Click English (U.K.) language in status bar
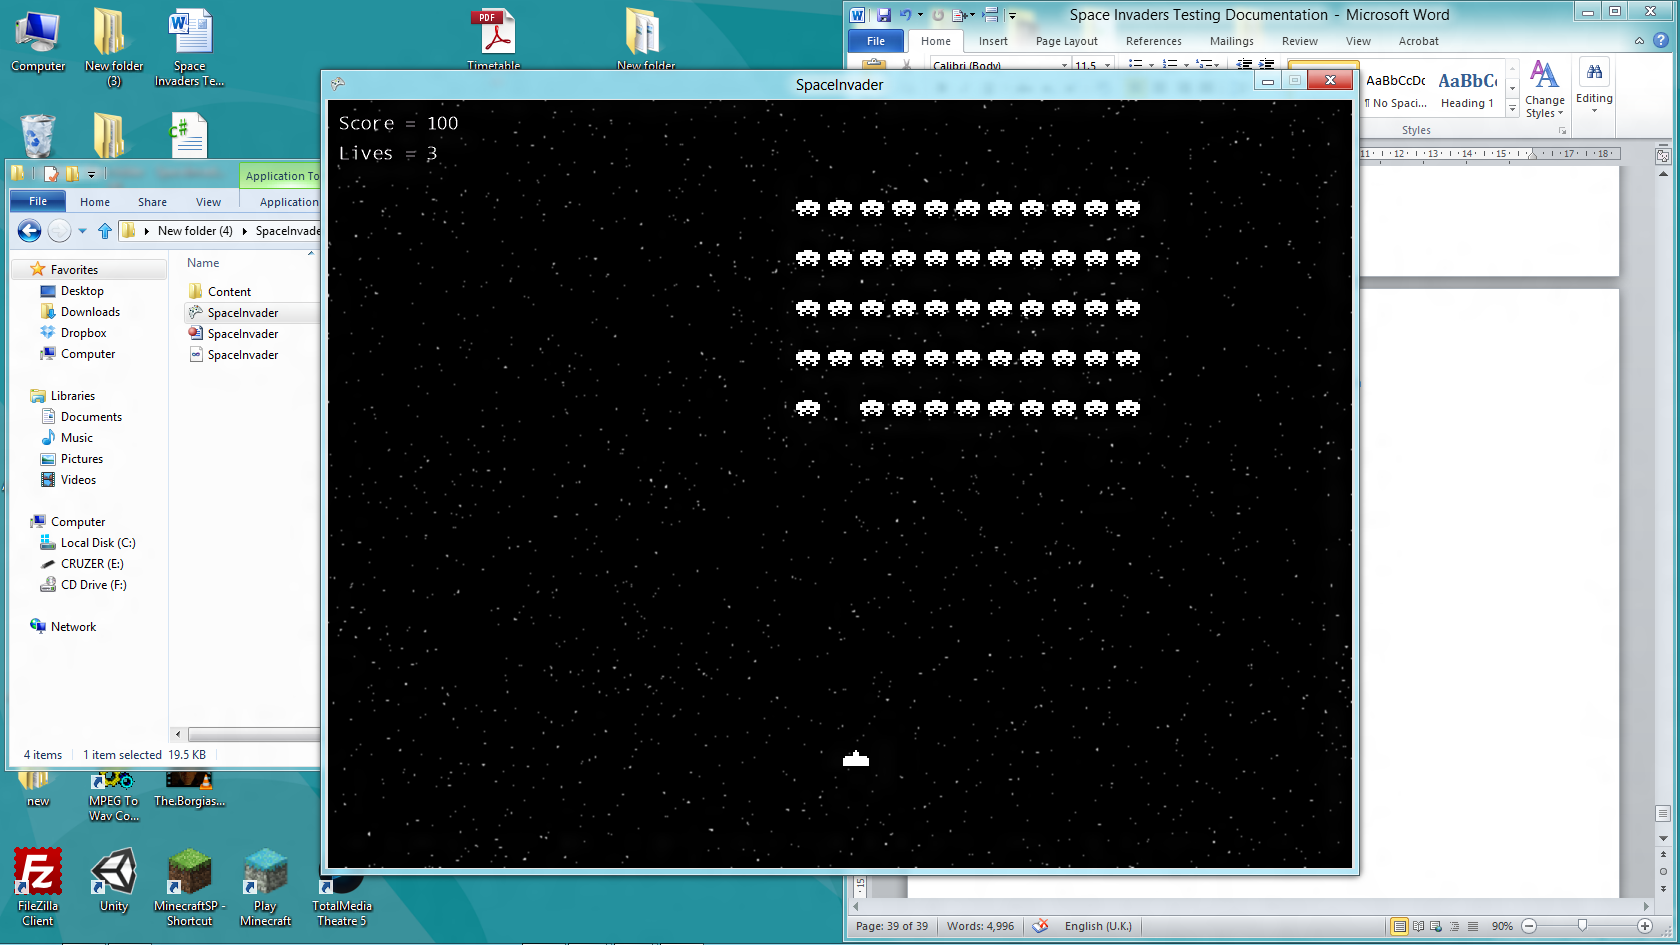This screenshot has height=945, width=1680. click(1098, 926)
